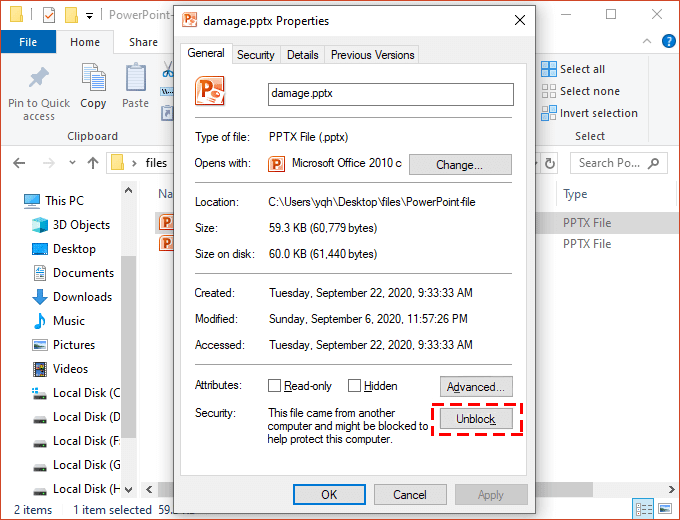
Task: Open the Home ribbon tab in Explorer
Action: point(85,42)
